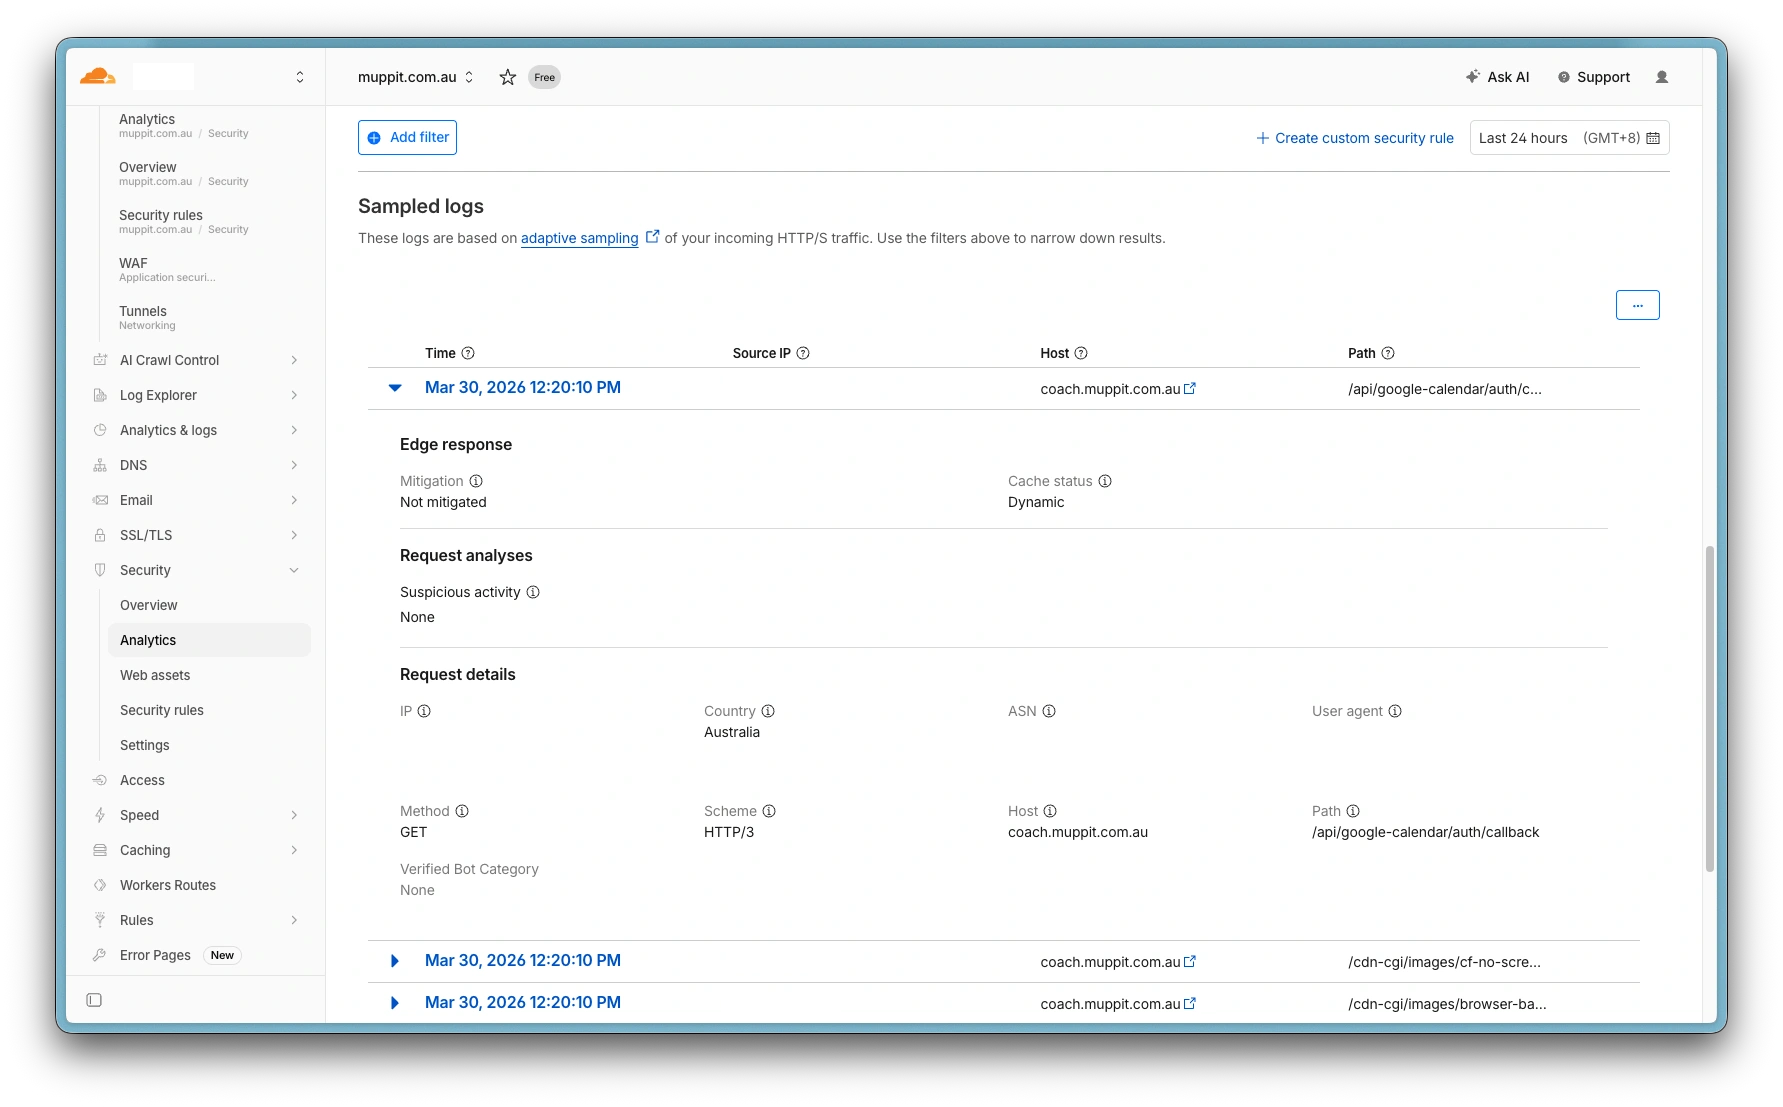Expand the cf-no-screenshot log row
Image resolution: width=1783 pixels, height=1107 pixels.
pyautogui.click(x=395, y=961)
